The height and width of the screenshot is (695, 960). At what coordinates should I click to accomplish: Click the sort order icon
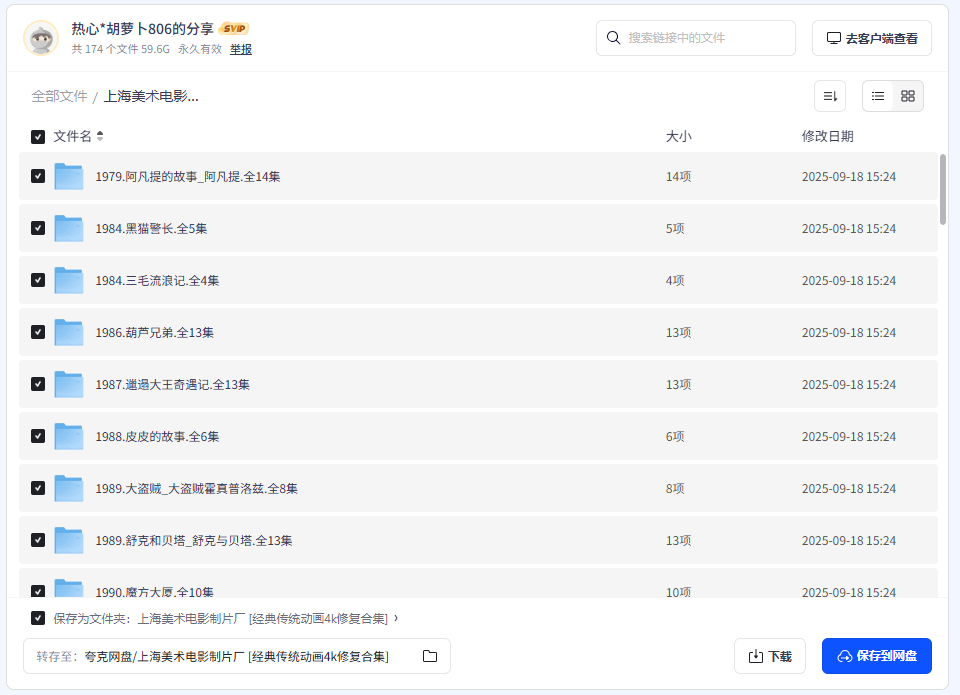click(829, 96)
